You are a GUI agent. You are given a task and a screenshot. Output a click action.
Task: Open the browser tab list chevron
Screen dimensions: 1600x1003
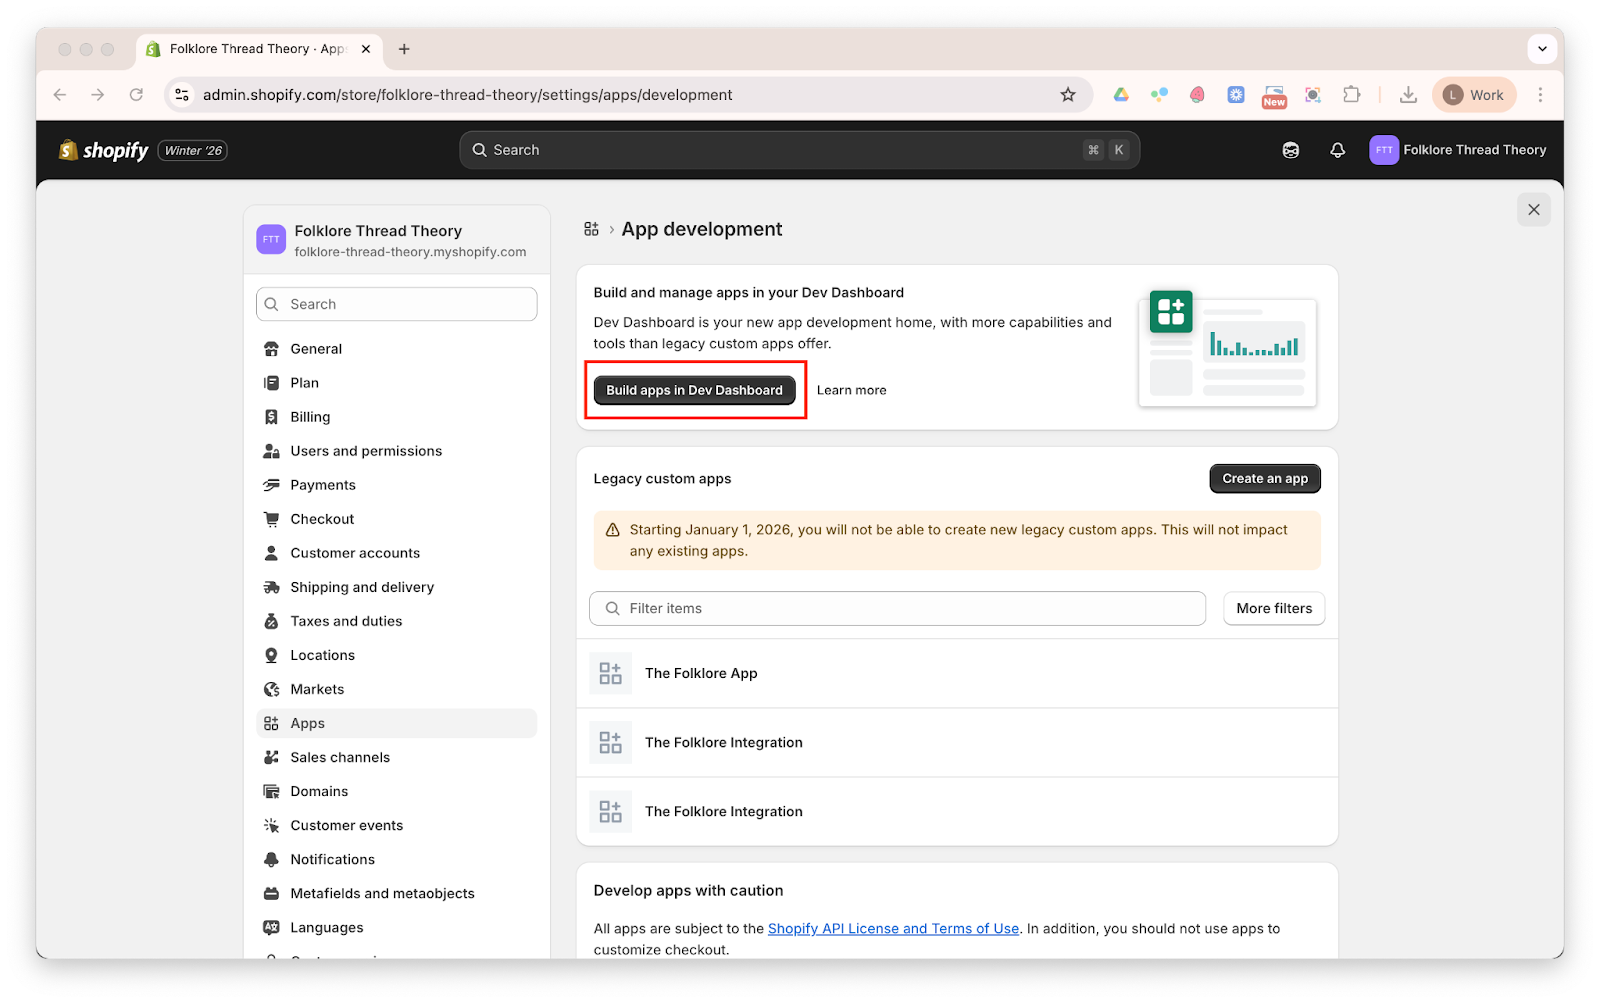point(1542,48)
